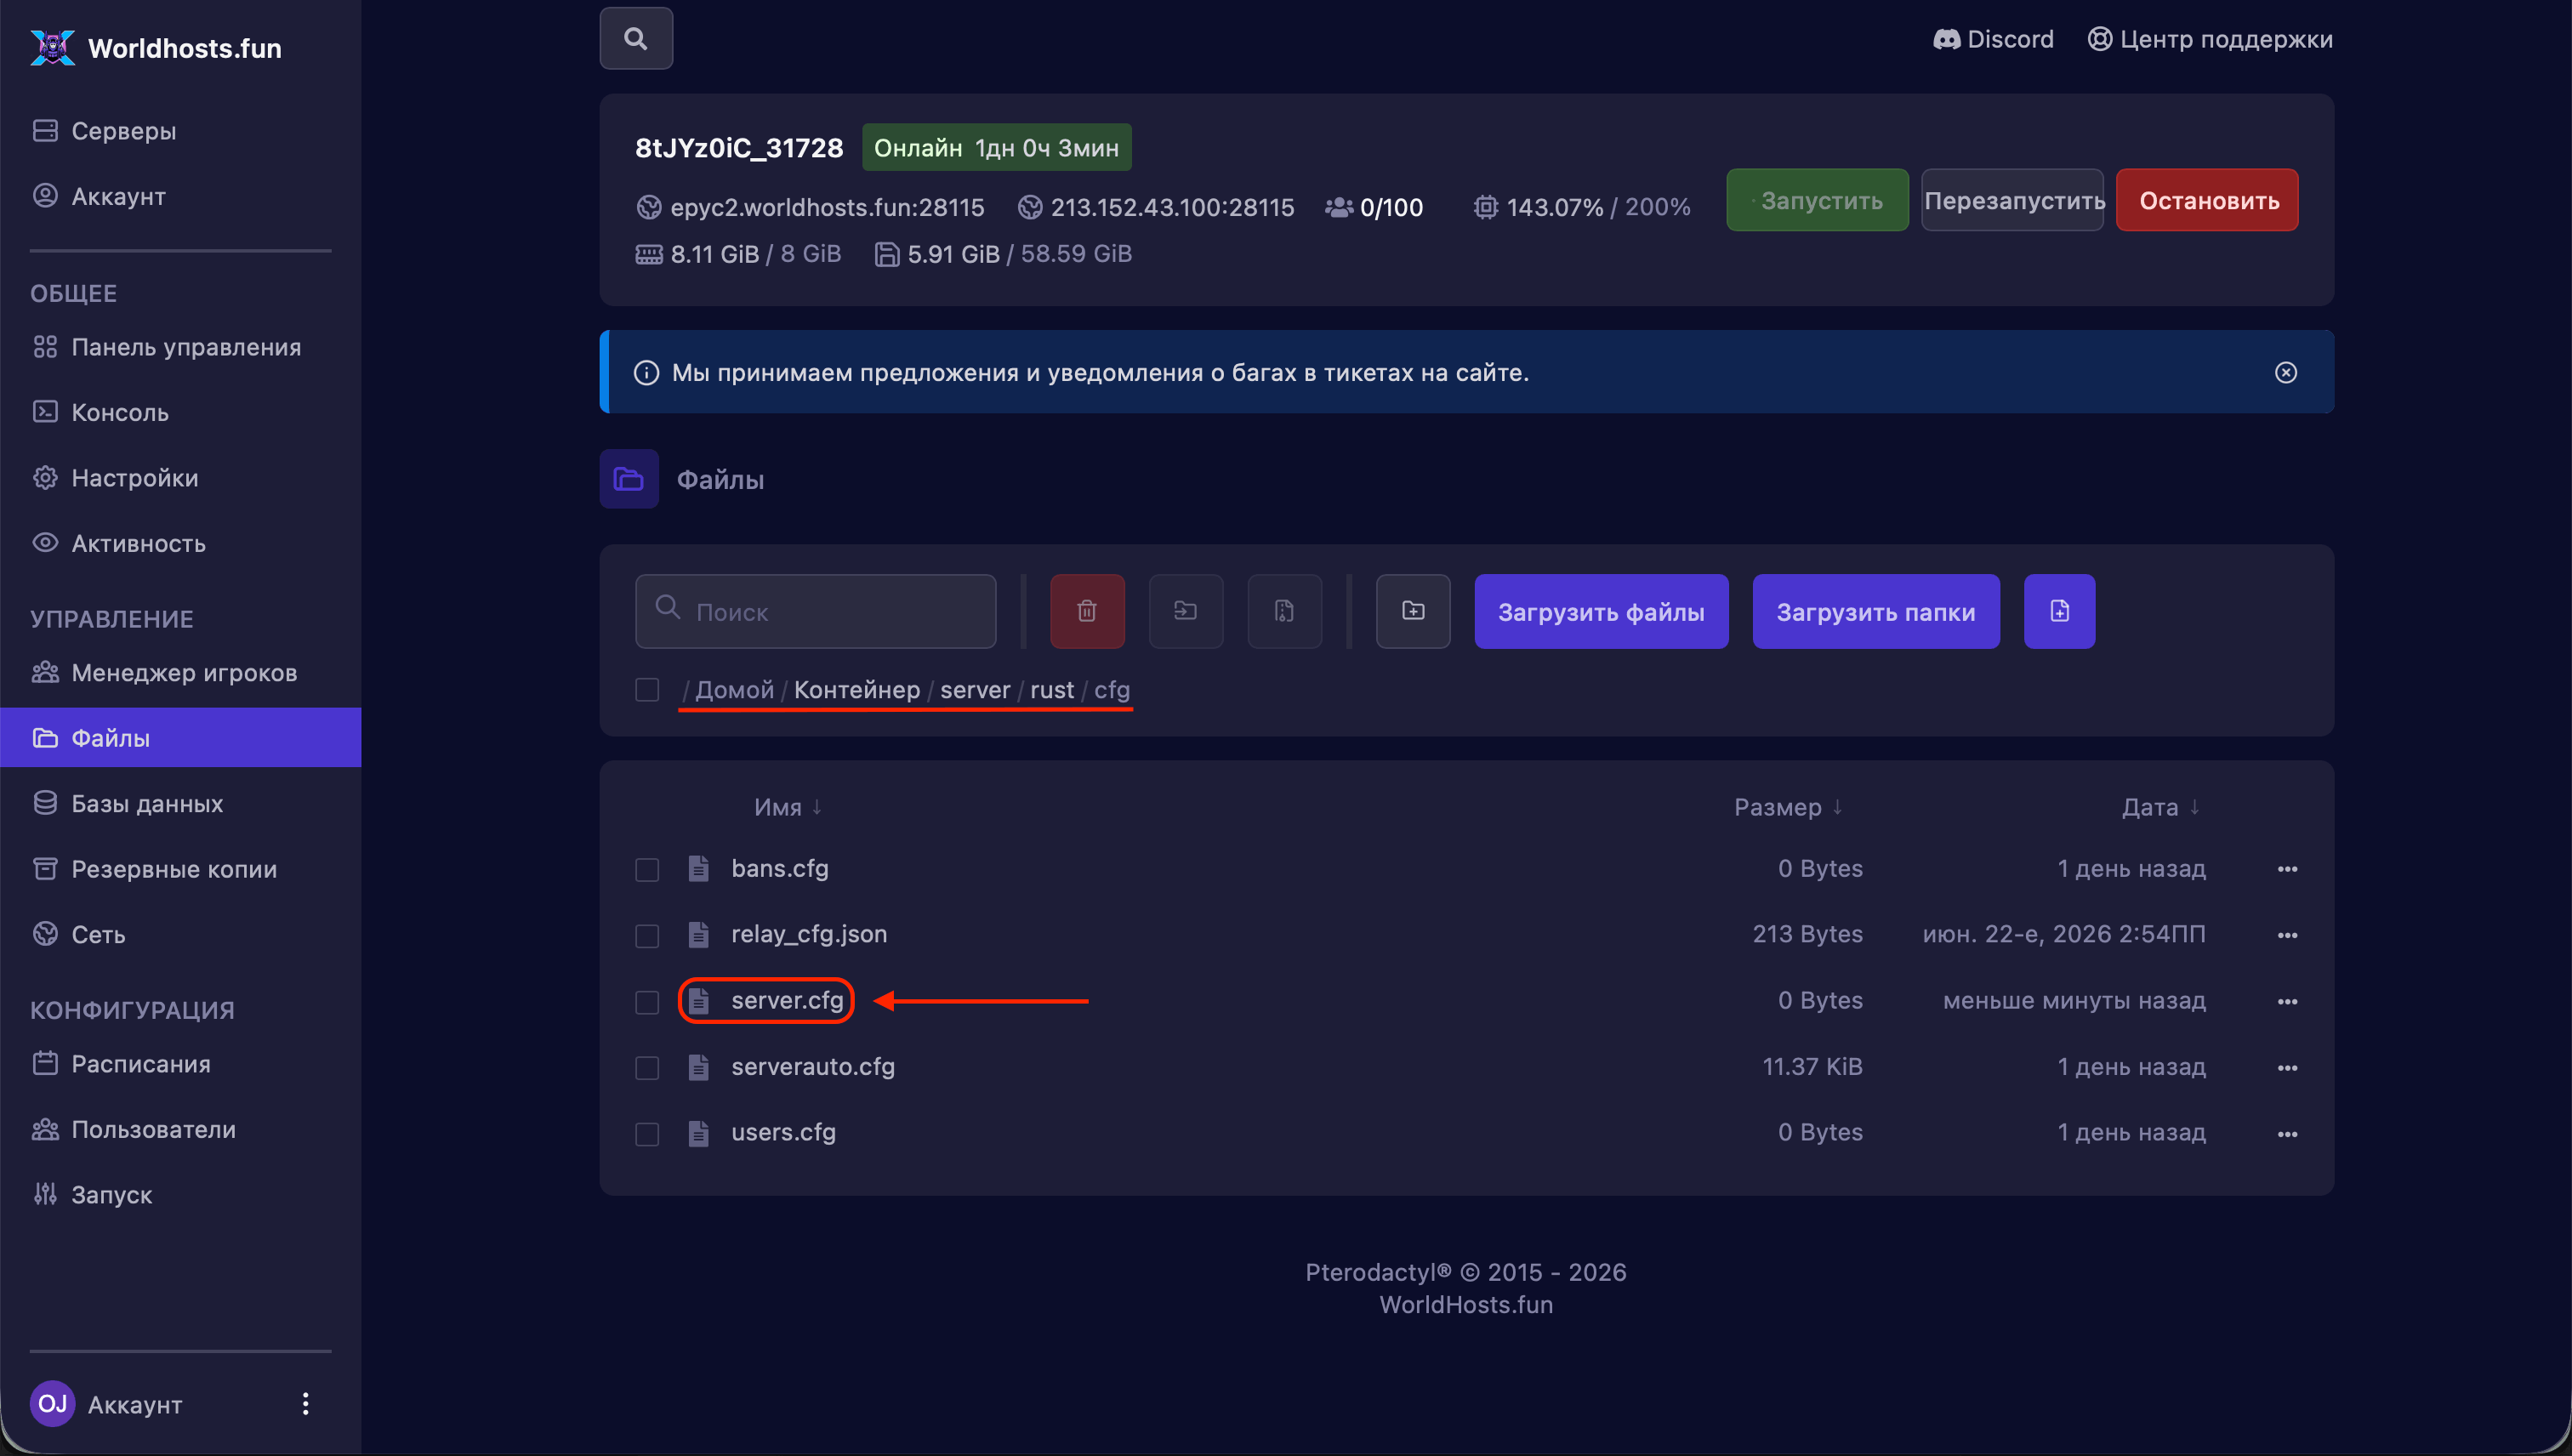The height and width of the screenshot is (1456, 2572).
Task: Click the new file icon button
Action: (2060, 611)
